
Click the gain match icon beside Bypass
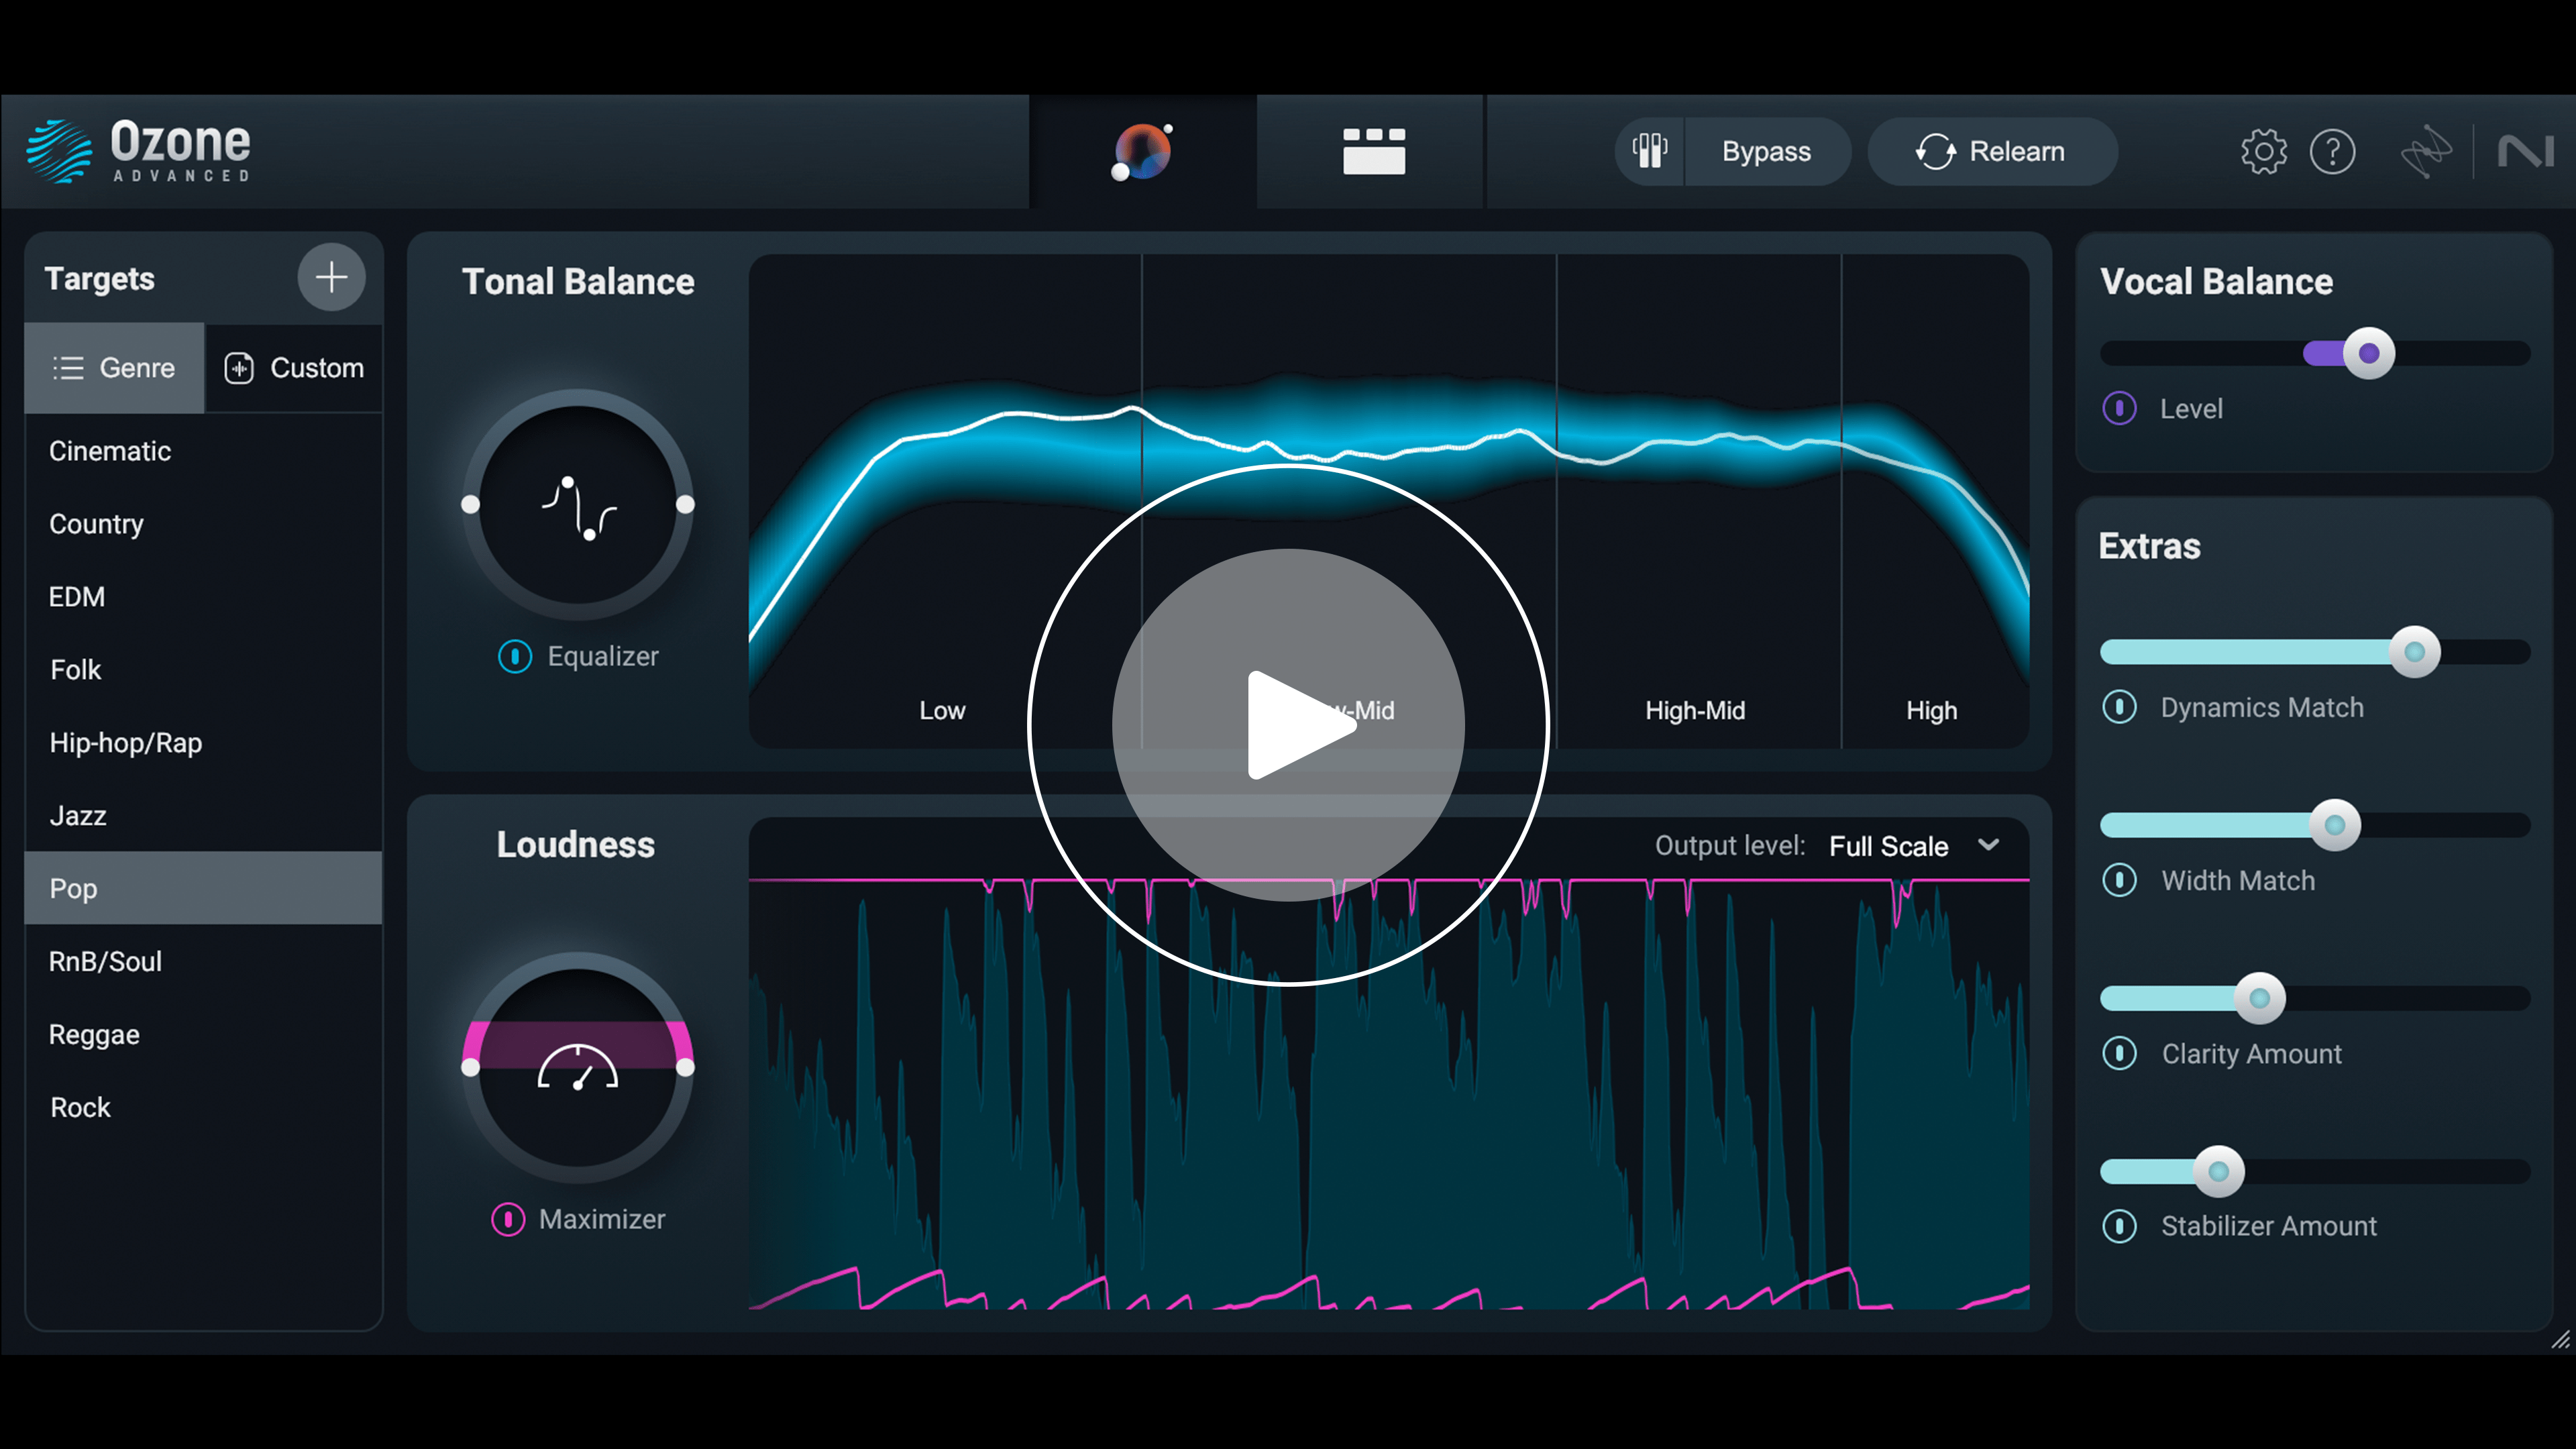[1650, 151]
